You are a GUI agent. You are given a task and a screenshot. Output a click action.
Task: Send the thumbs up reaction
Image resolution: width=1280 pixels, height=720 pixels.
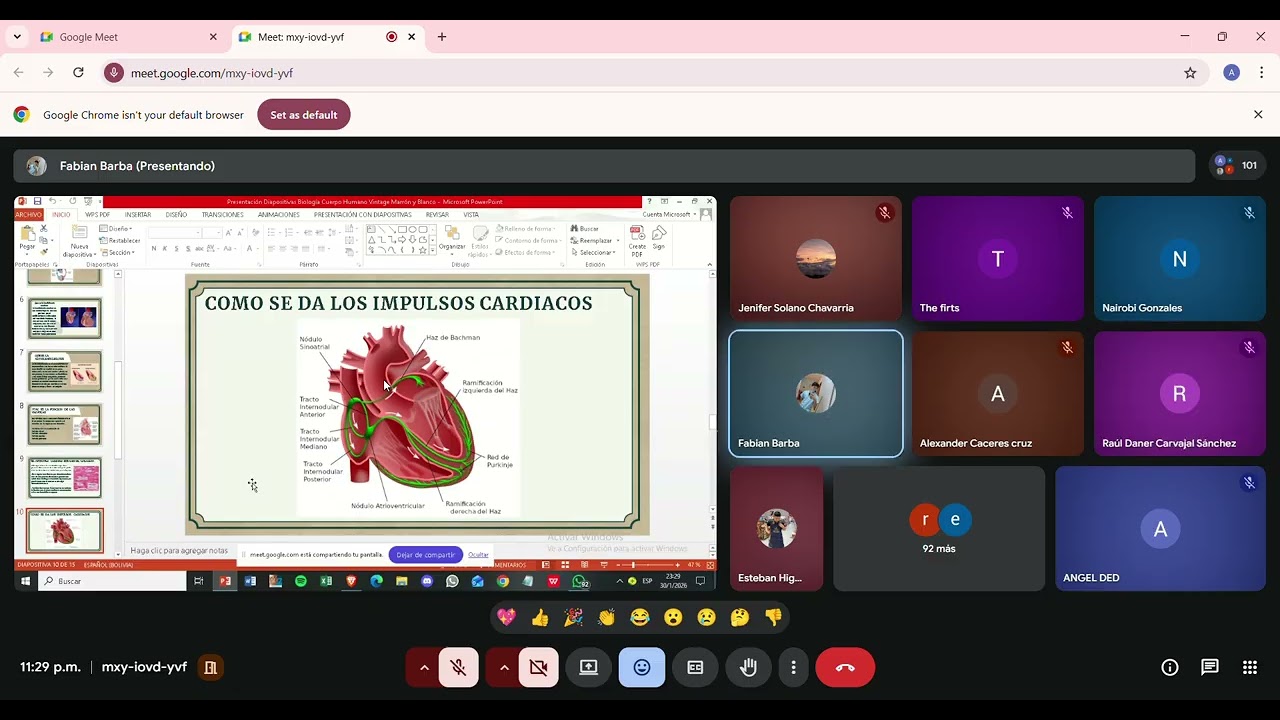coord(540,618)
